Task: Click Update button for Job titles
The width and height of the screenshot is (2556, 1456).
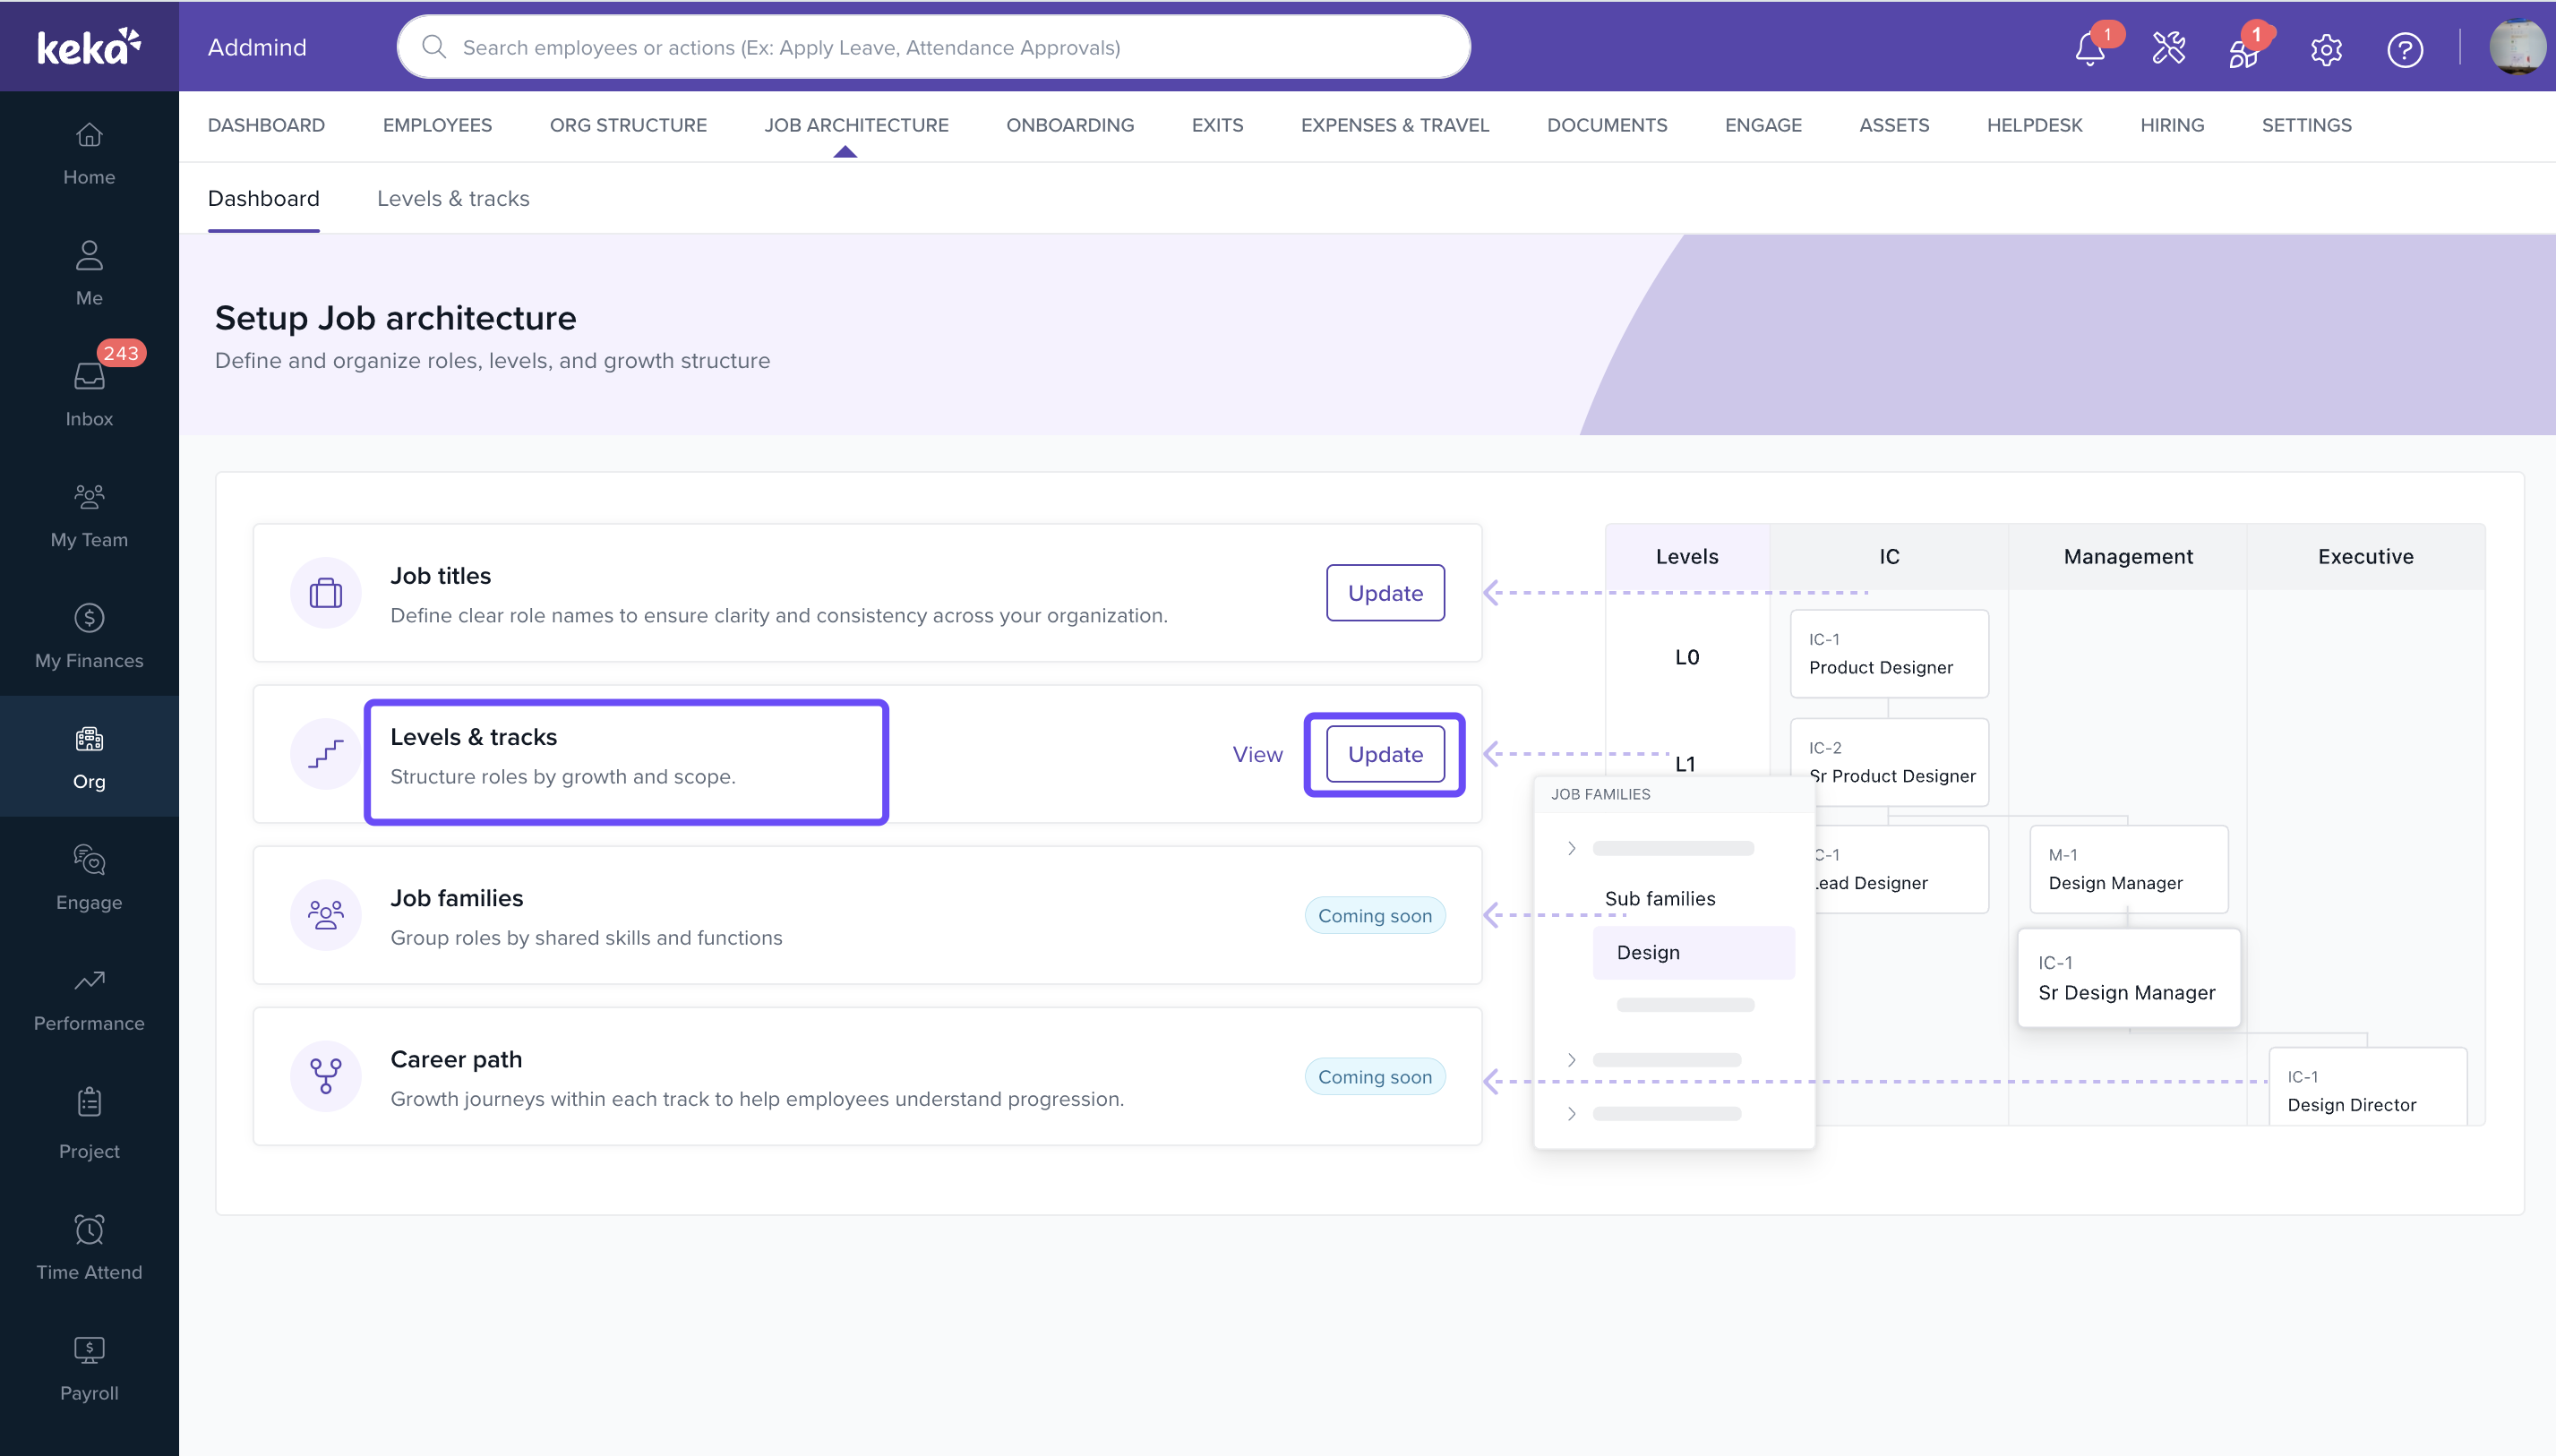Action: [x=1384, y=592]
